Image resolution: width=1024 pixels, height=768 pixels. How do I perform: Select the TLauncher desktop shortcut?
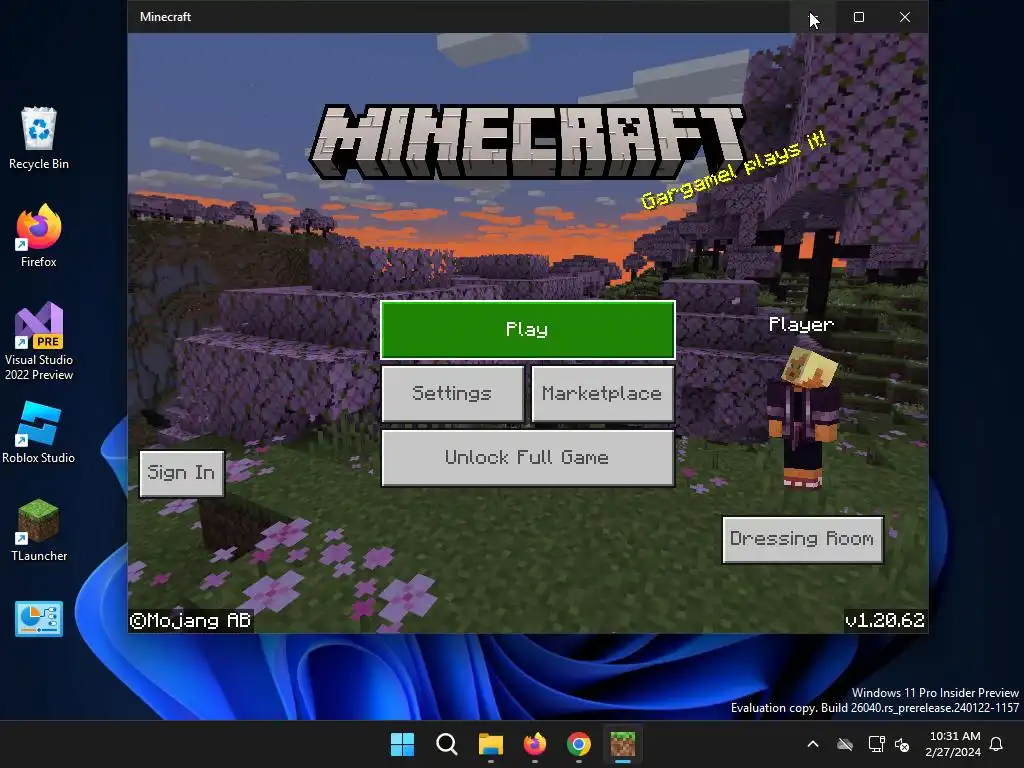pyautogui.click(x=39, y=531)
